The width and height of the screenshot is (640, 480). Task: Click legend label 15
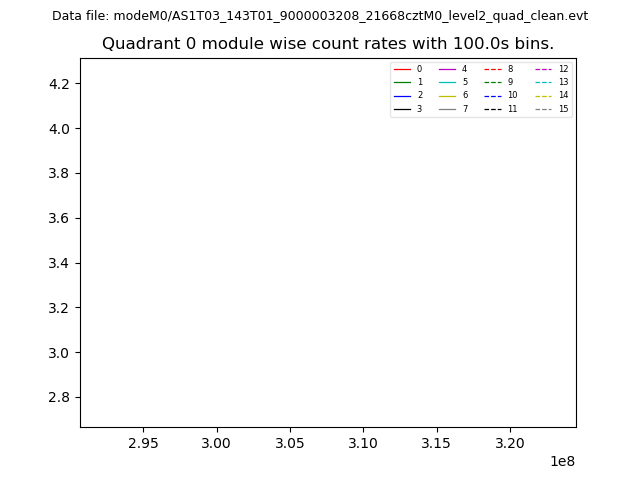[x=563, y=109]
